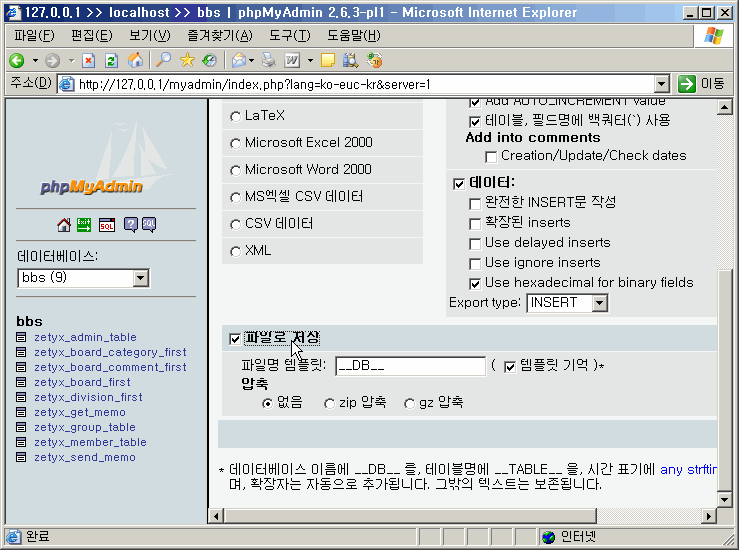The image size is (739, 550).
Task: Open the 편집(E) menu
Action: coord(91,35)
